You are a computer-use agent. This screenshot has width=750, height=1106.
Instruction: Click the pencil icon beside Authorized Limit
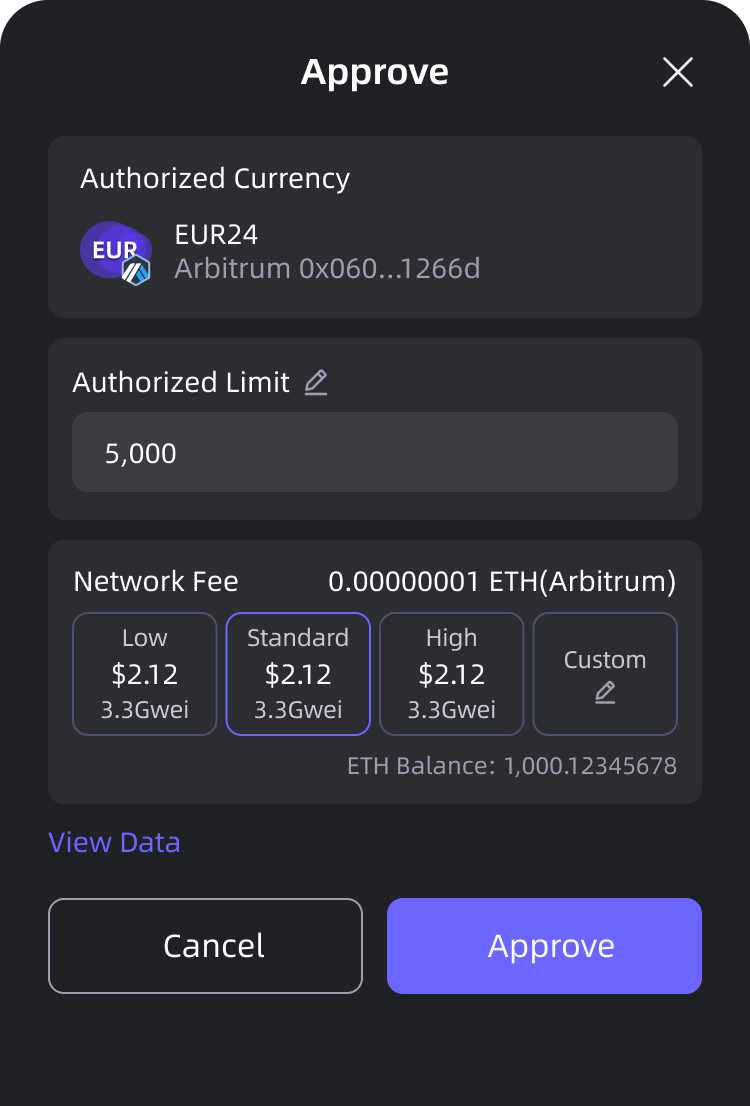316,382
